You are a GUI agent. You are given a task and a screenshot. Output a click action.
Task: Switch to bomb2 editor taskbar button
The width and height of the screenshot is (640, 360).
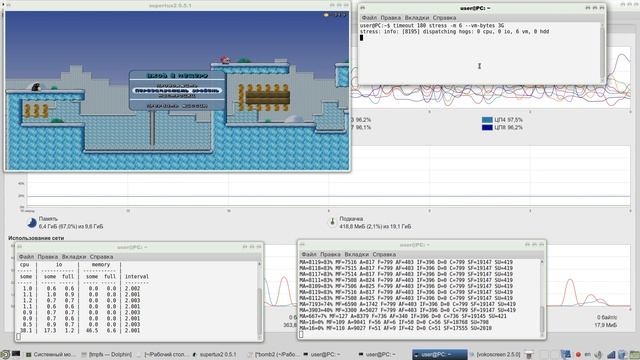click(273, 355)
